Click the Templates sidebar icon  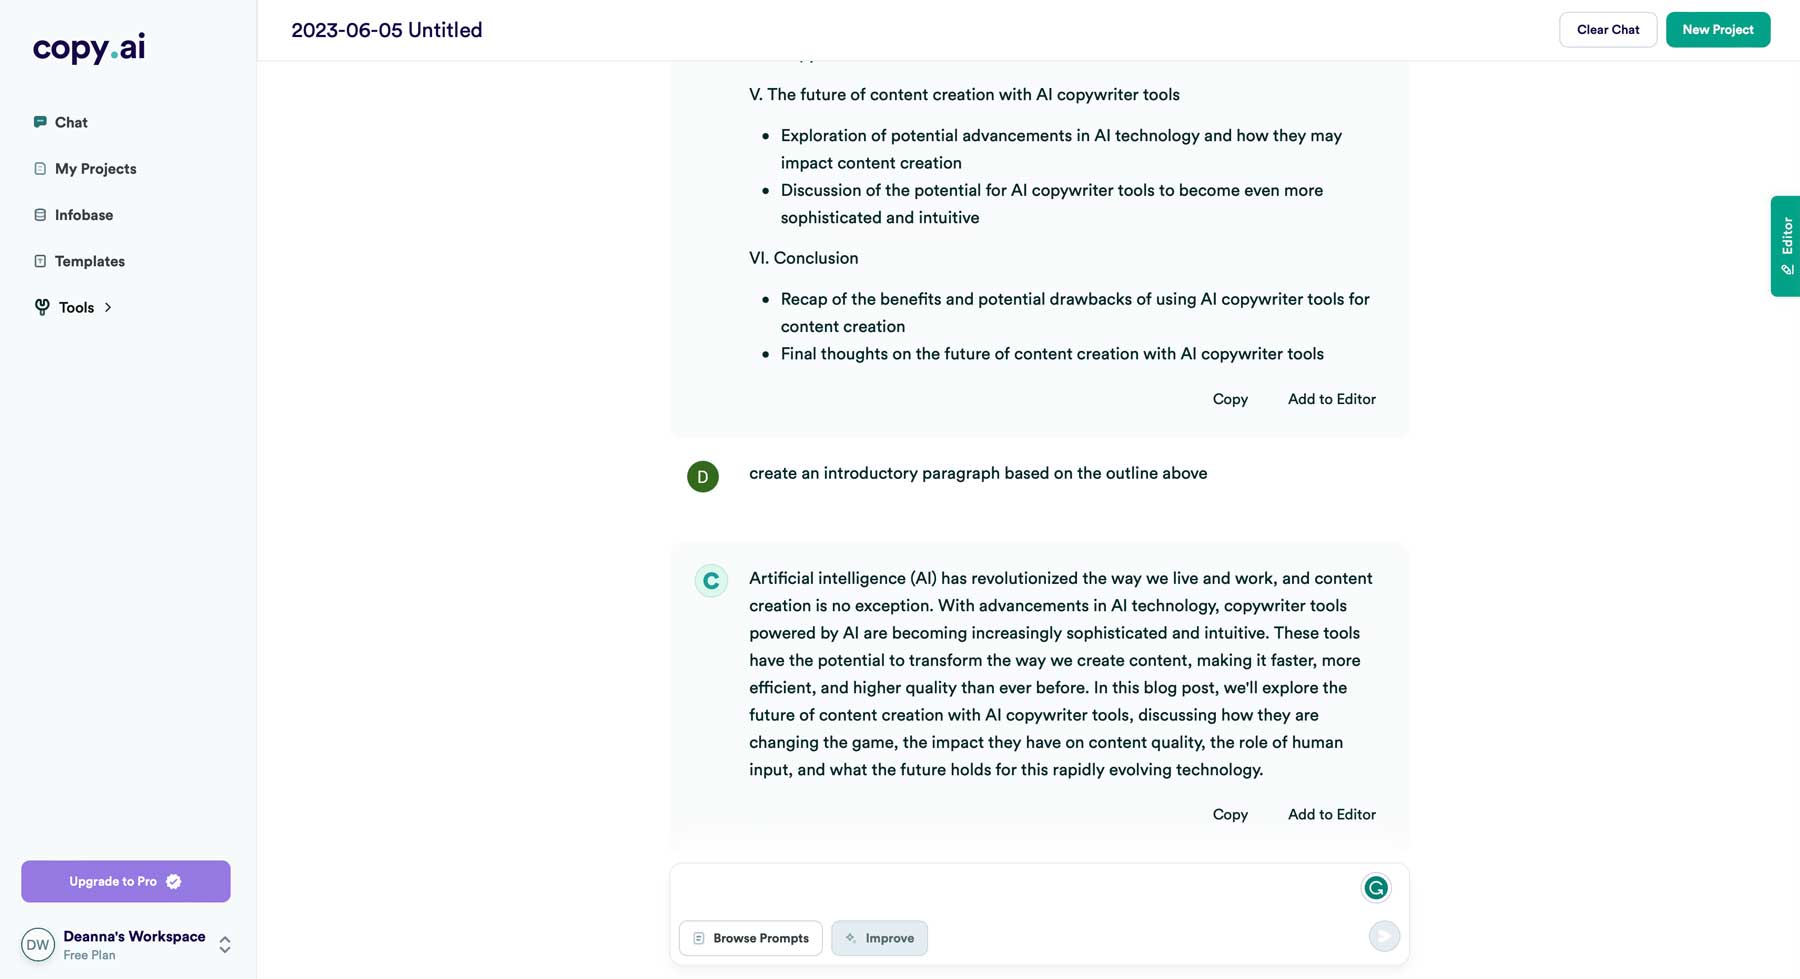point(40,261)
